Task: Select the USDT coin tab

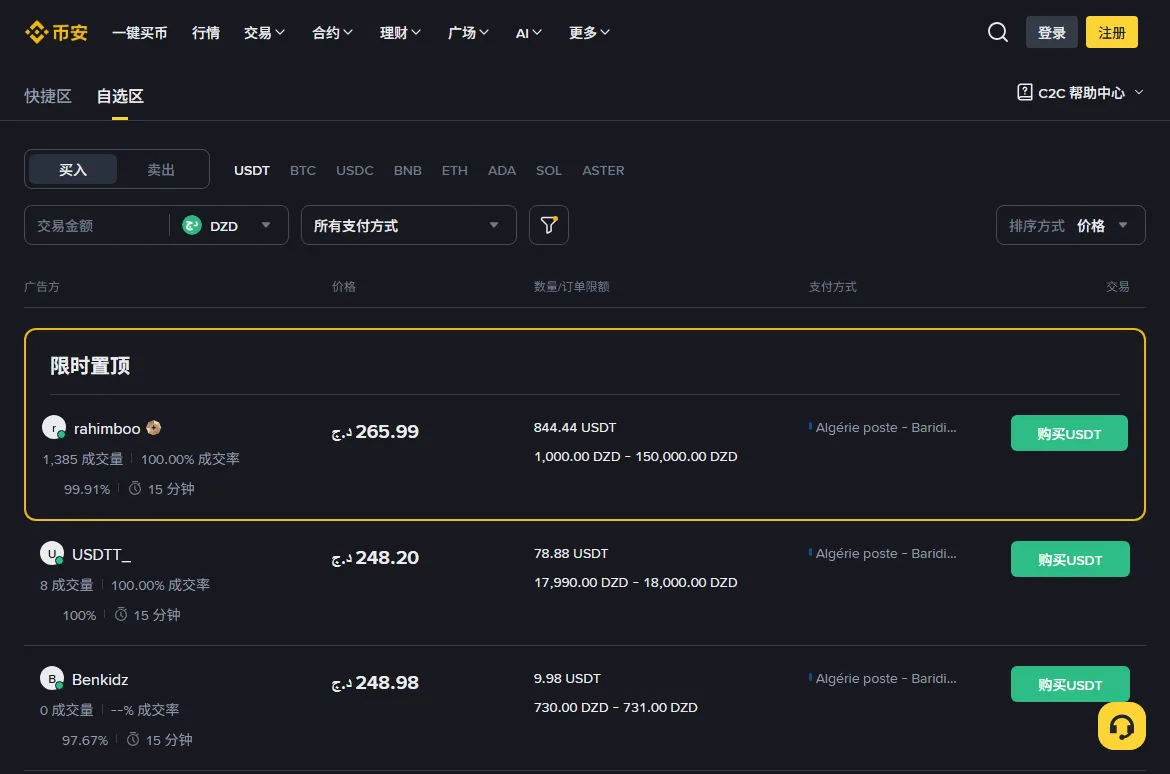Action: point(251,170)
